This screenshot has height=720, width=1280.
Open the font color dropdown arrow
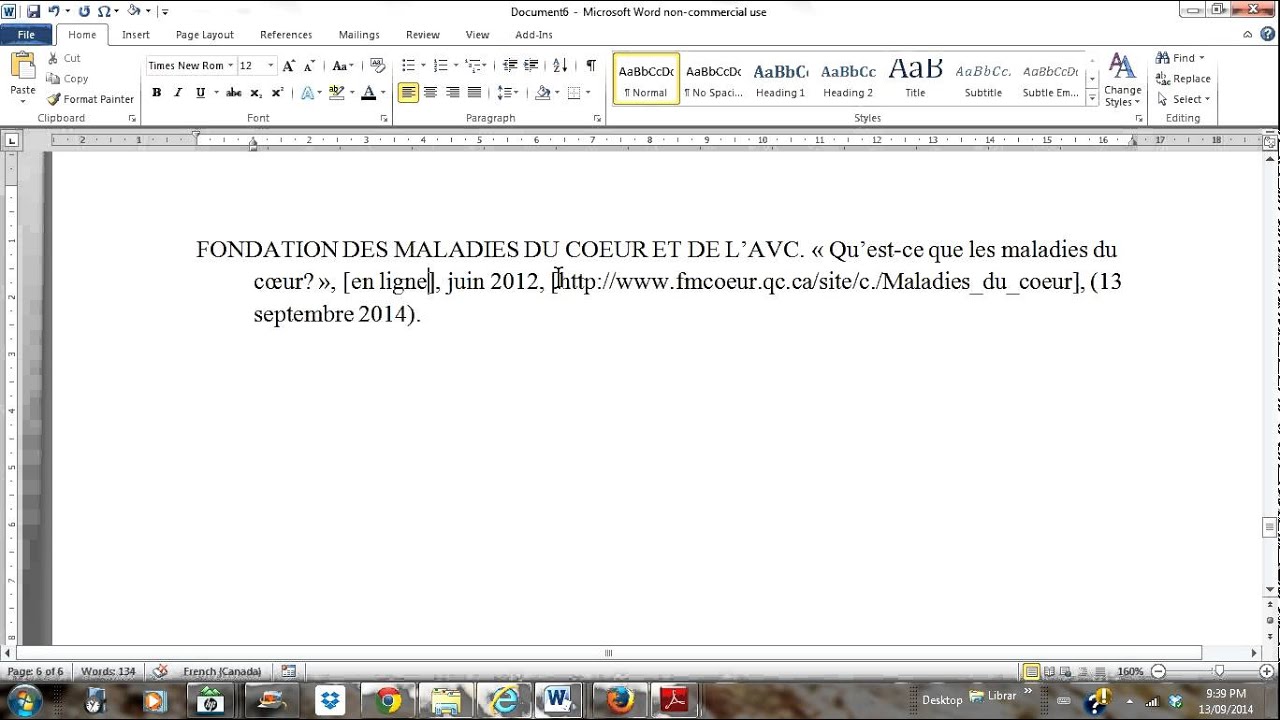383,93
